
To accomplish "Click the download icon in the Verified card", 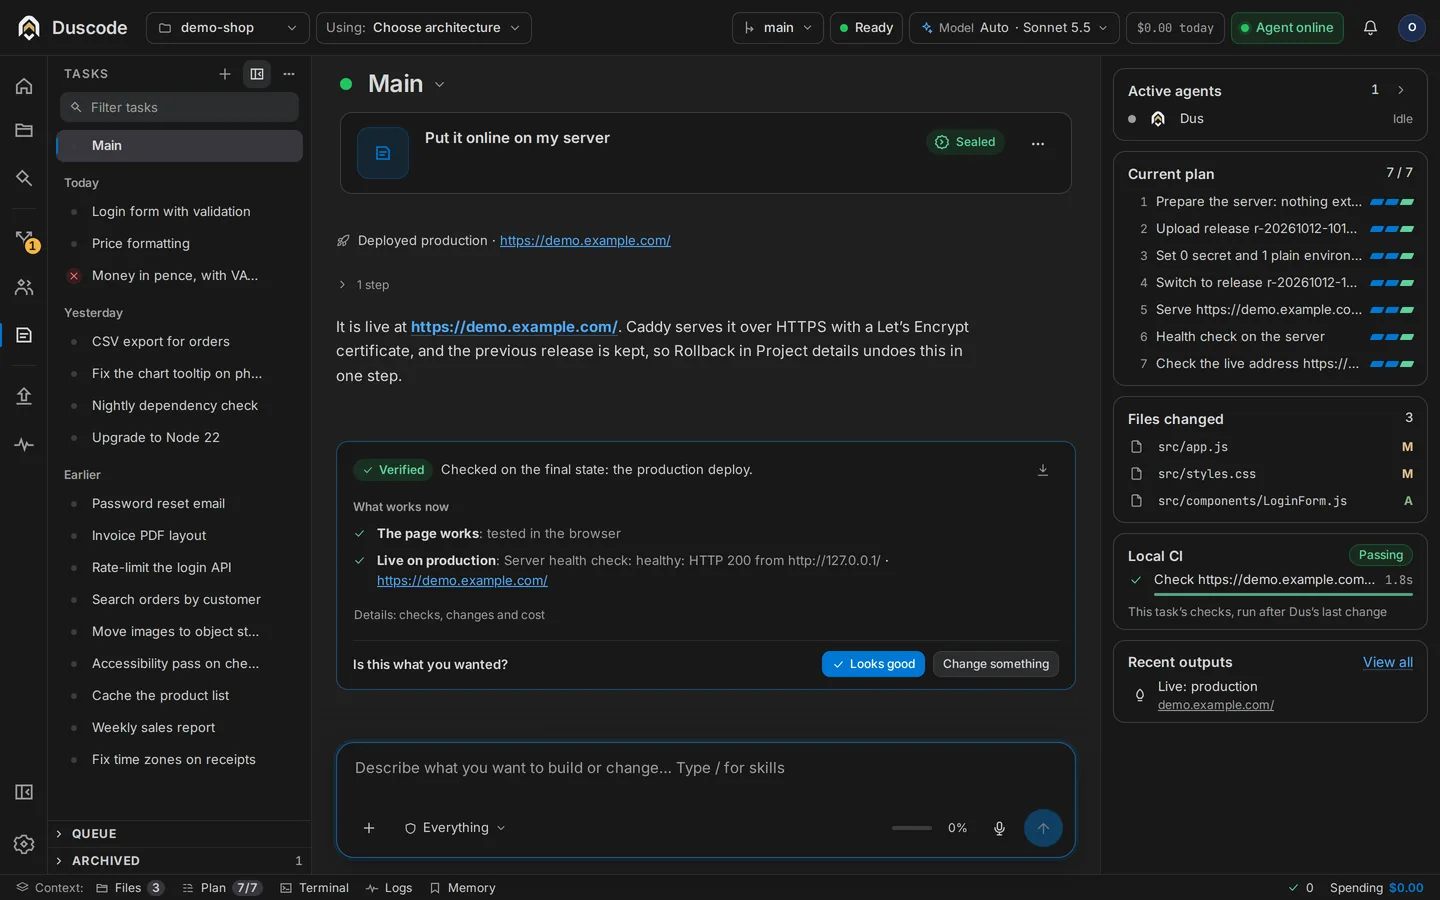I will coord(1043,470).
